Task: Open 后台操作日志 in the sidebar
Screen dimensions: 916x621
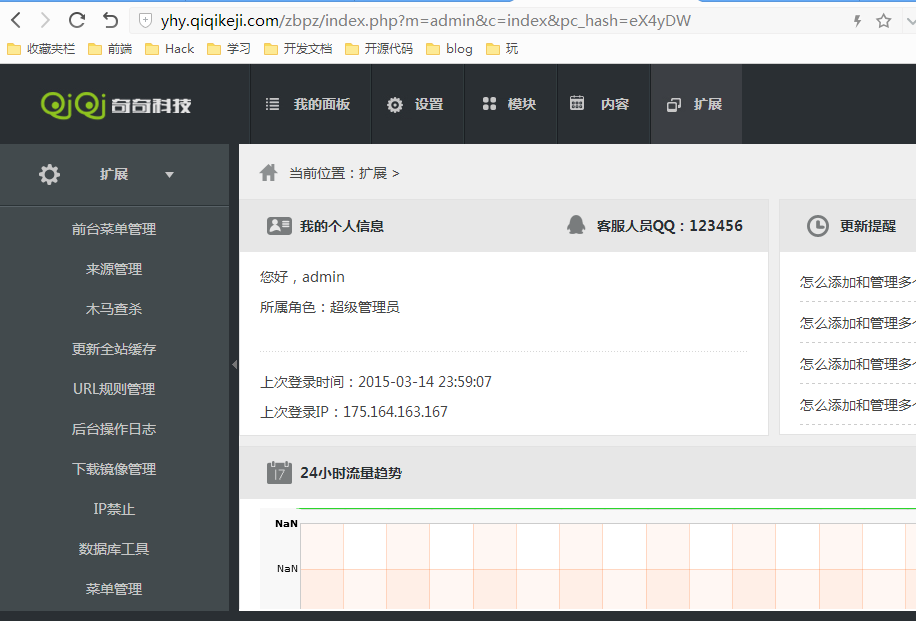Action: [114, 429]
